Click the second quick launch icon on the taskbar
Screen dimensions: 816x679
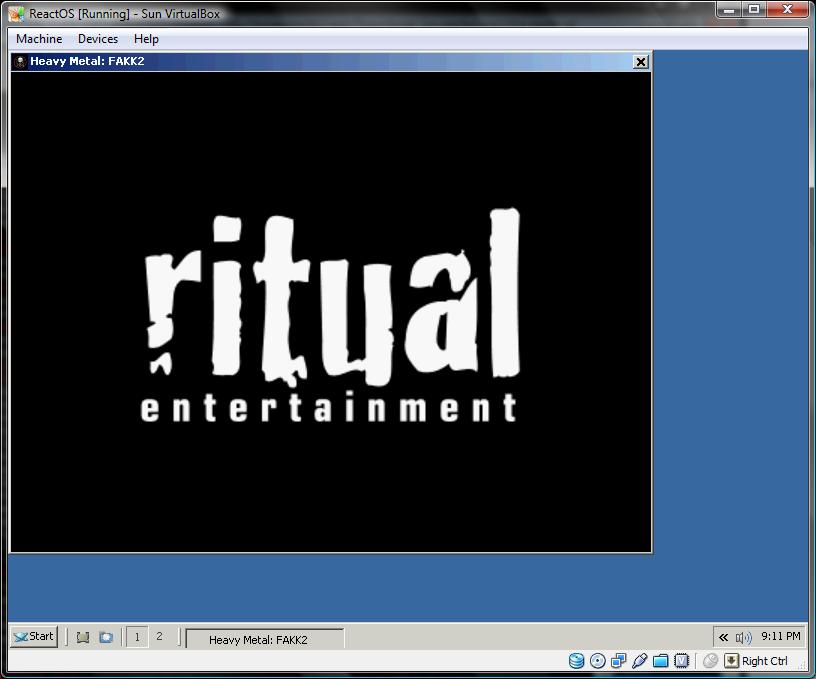tap(105, 637)
